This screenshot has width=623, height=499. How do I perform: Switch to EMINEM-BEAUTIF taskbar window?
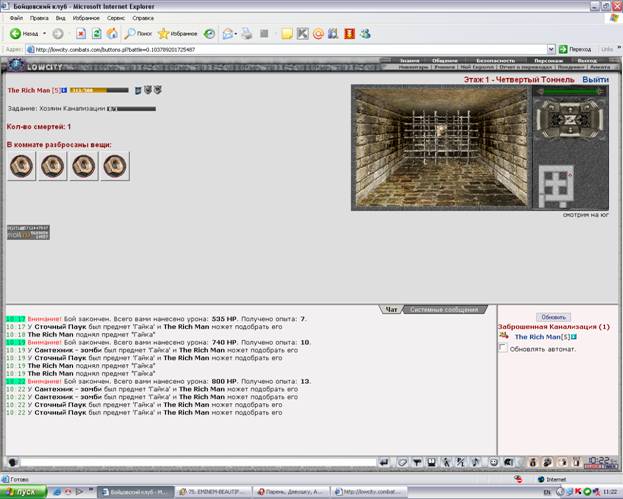[214, 492]
